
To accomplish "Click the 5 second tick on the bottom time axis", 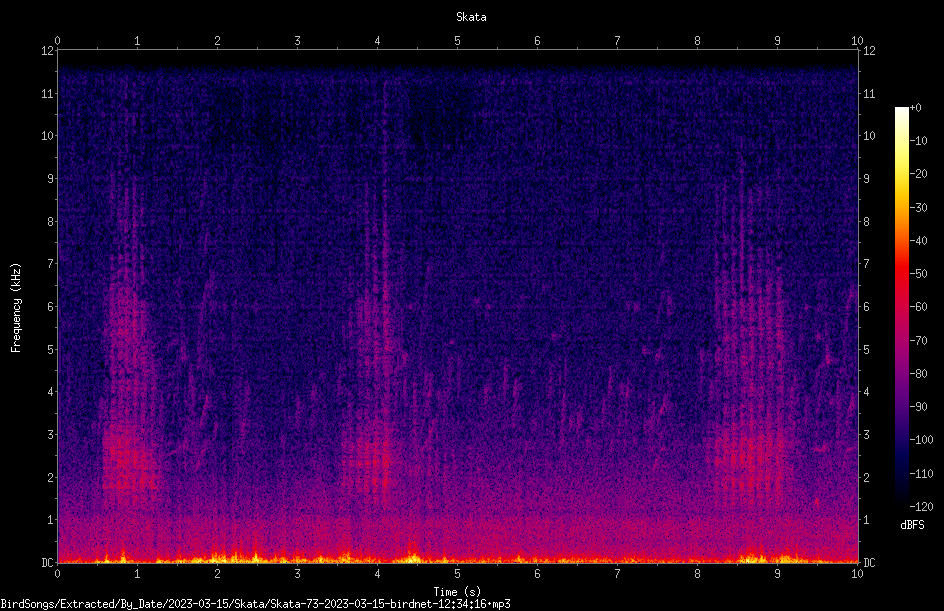I will click(457, 574).
